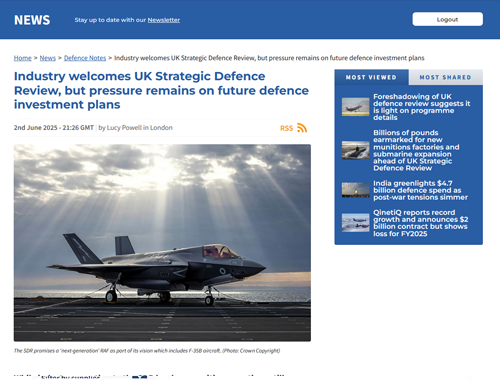Click the India defence spend thumbnail
This screenshot has width=500, height=380.
coord(356,190)
